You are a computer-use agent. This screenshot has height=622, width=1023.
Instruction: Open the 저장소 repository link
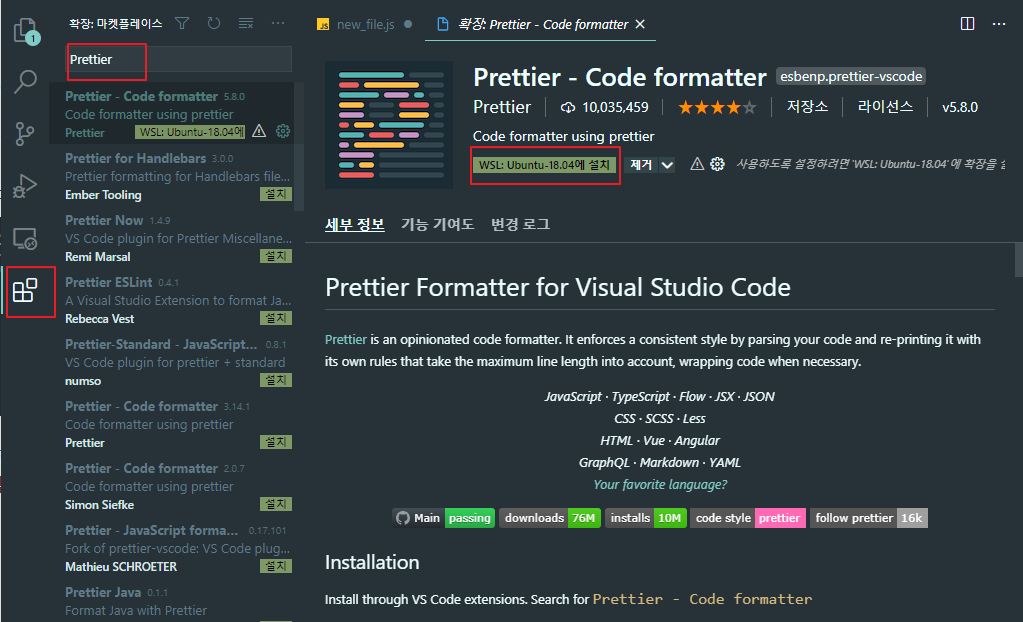(x=807, y=107)
